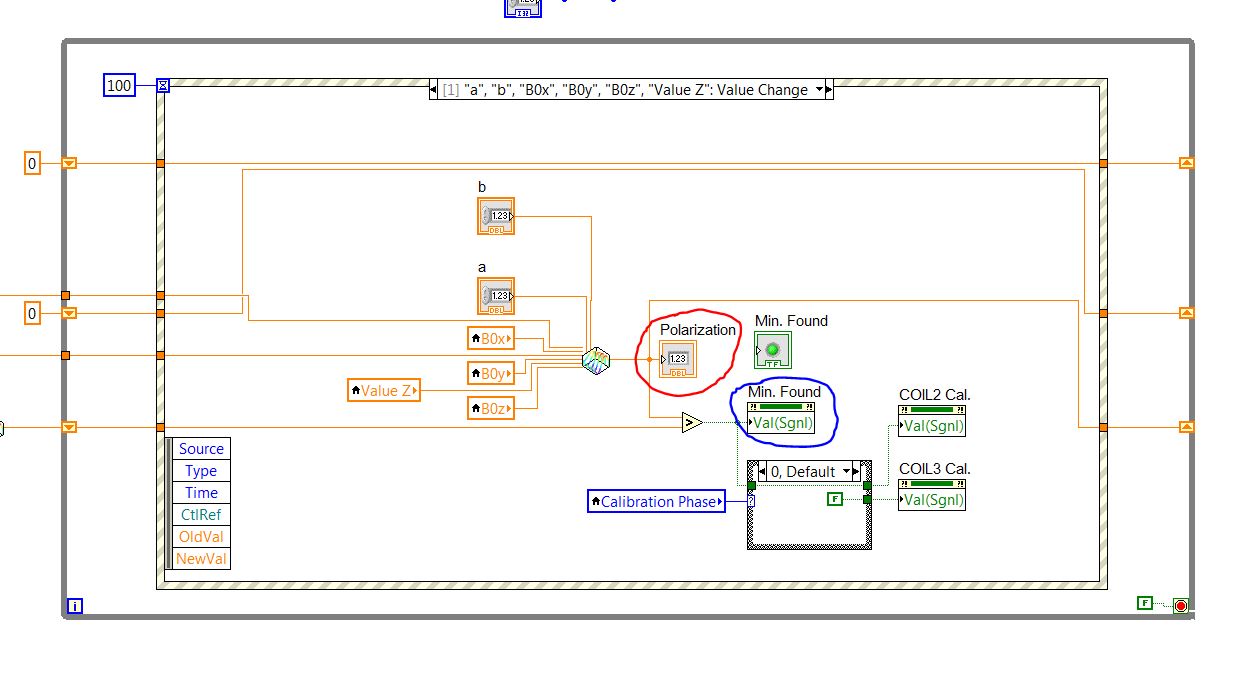
Task: Select the numeric control terminal labeled b
Action: 497,214
